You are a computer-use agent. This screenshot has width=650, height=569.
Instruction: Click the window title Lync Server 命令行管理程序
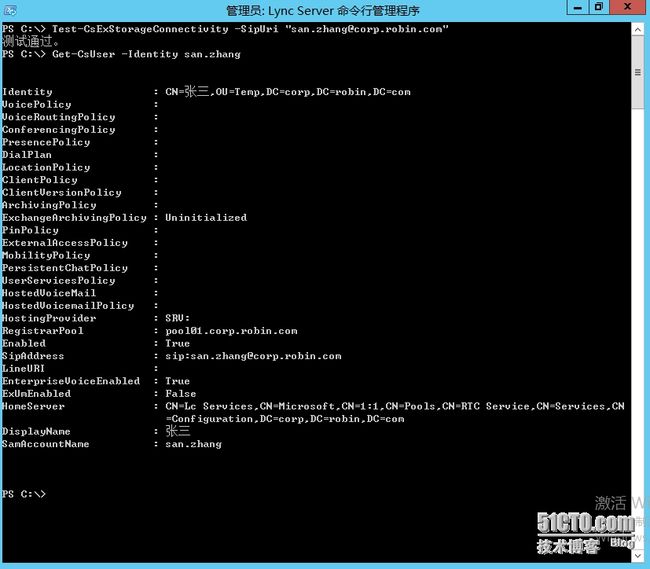323,10
